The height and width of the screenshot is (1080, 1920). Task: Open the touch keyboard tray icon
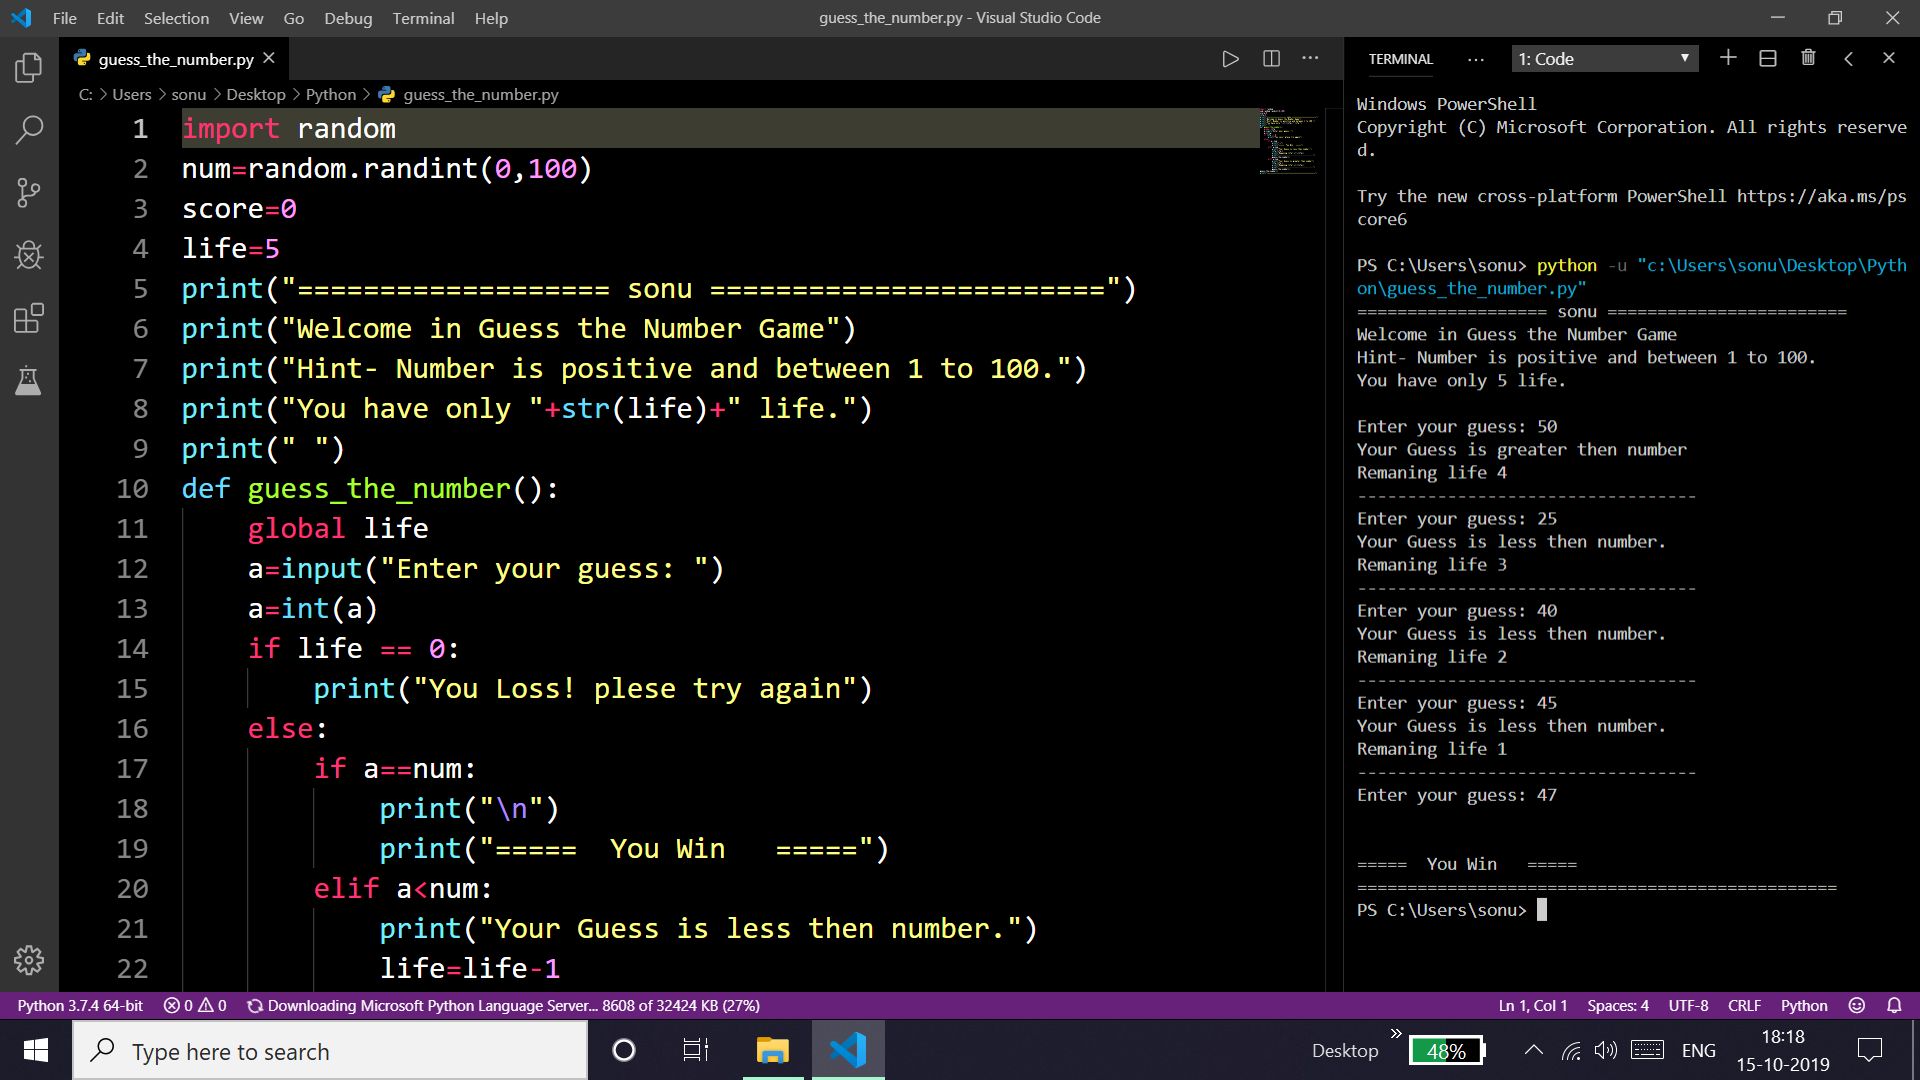pos(1647,1050)
